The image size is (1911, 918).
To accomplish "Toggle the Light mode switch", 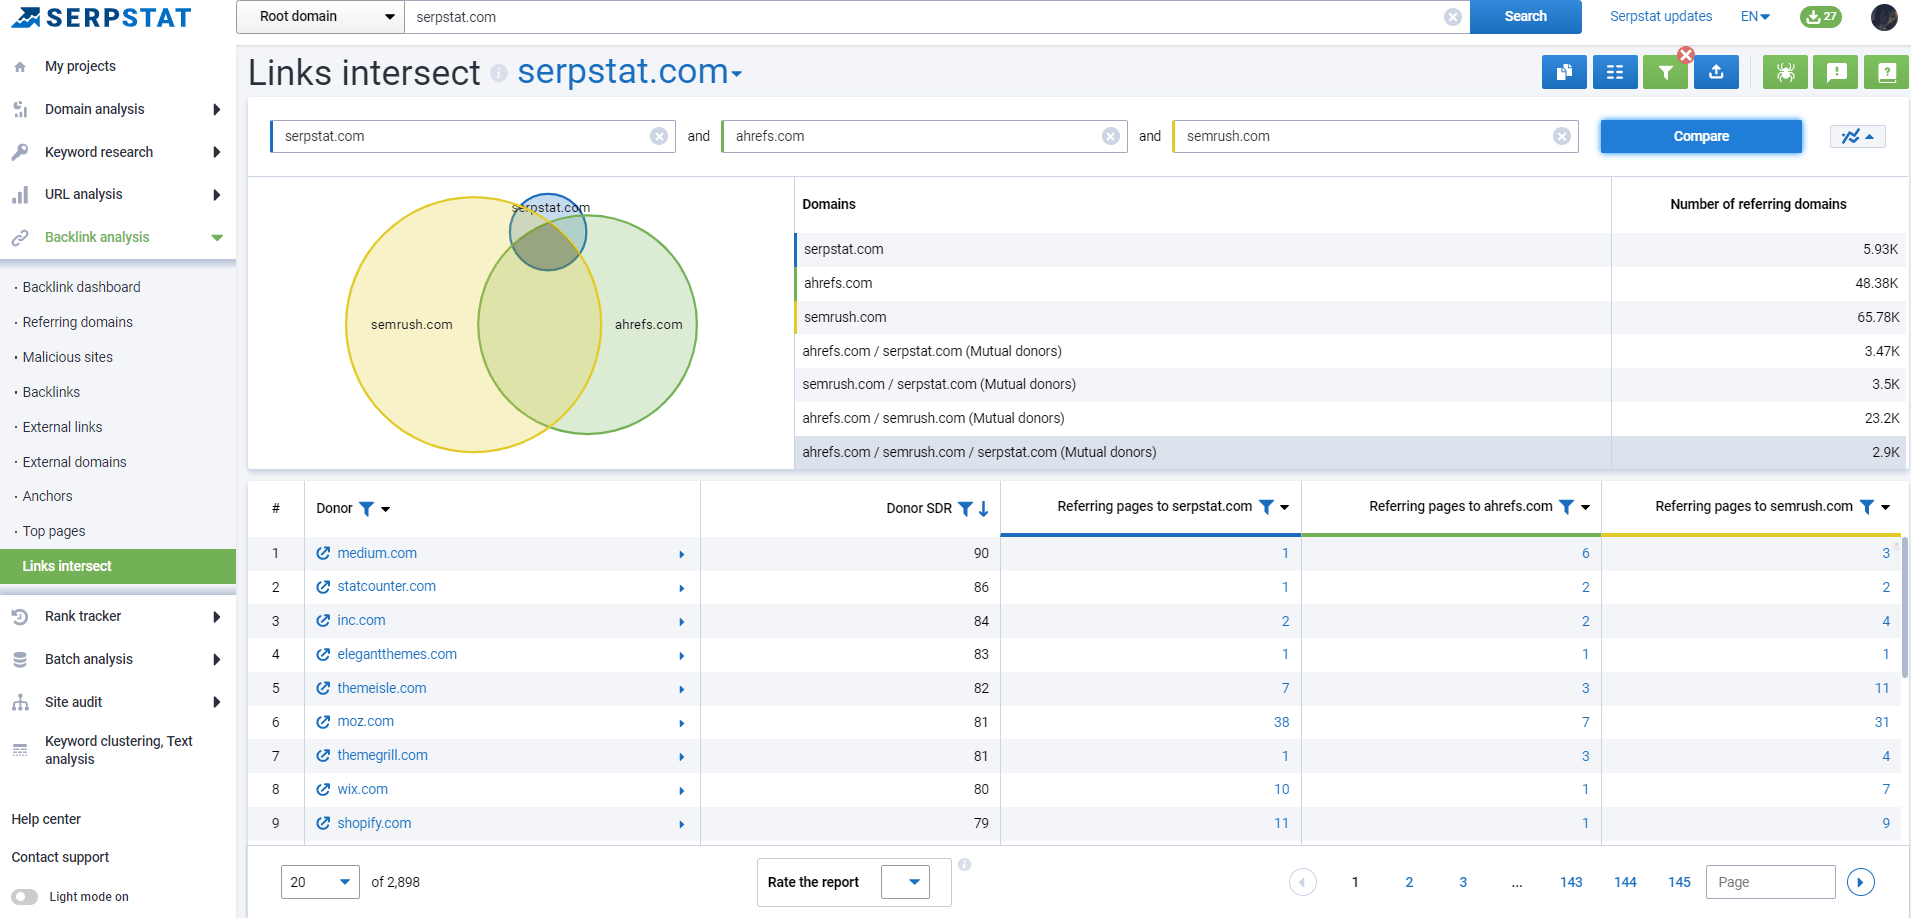I will tap(25, 897).
